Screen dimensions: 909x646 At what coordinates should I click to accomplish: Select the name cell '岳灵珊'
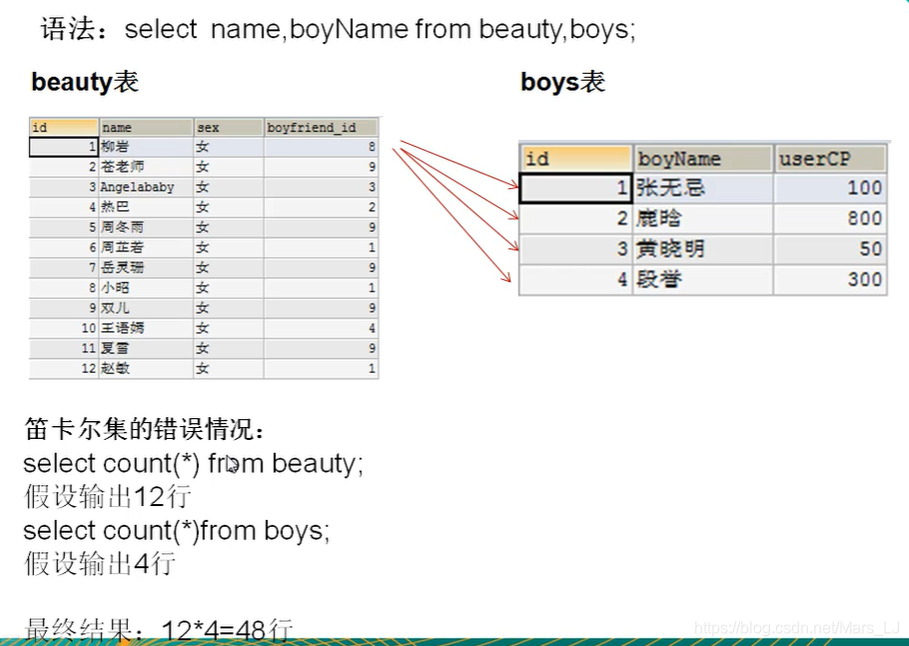click(x=146, y=267)
